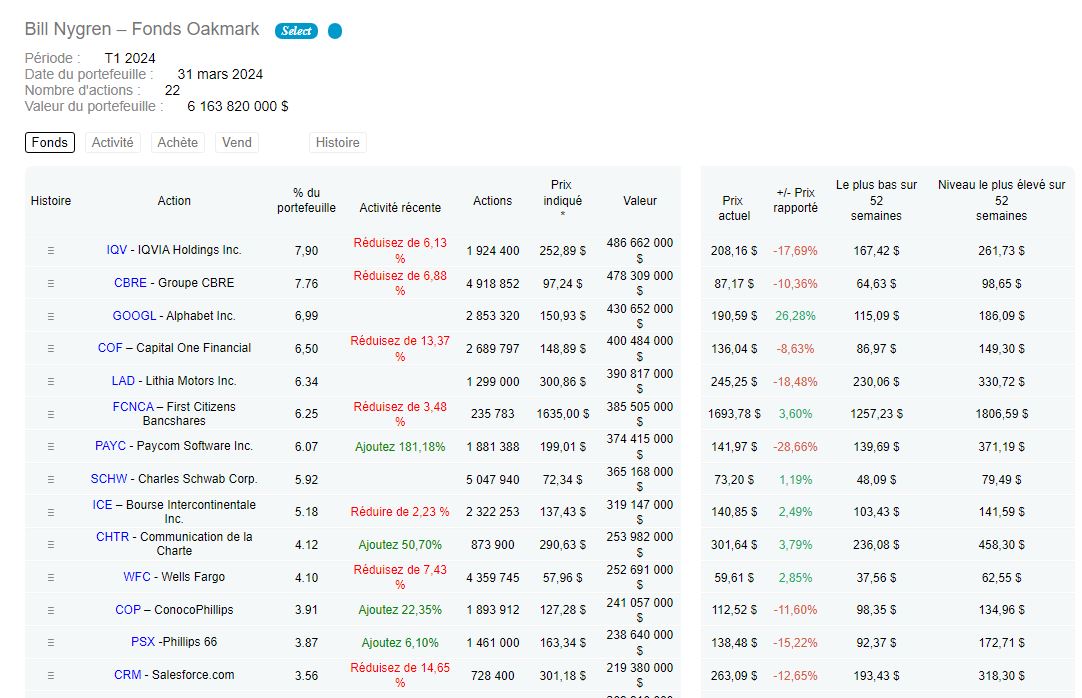Open the Histoire tab
The image size is (1082, 698).
click(337, 143)
